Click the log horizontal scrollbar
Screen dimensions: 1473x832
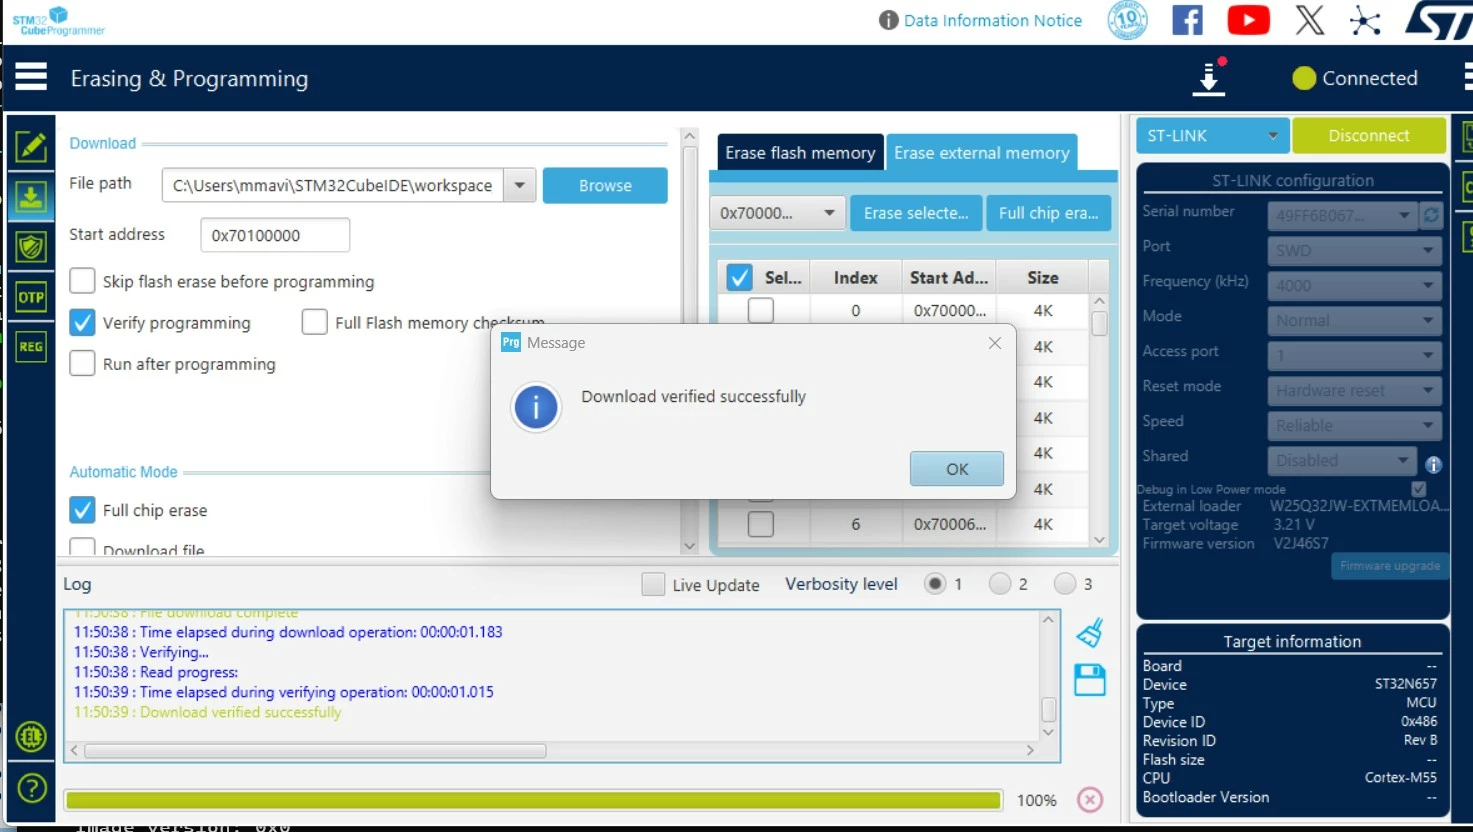[x=316, y=750]
